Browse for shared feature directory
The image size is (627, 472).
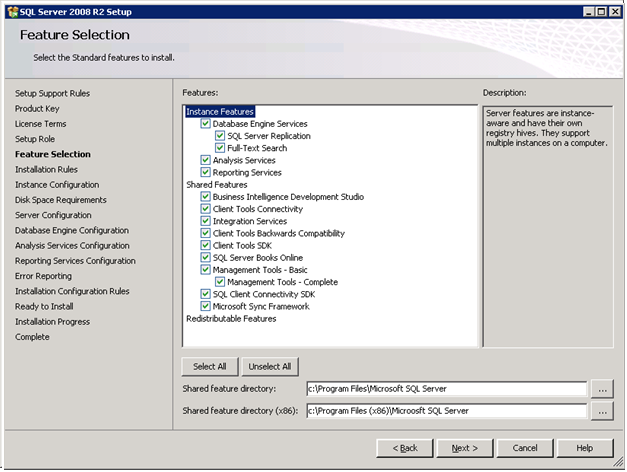click(x=602, y=389)
